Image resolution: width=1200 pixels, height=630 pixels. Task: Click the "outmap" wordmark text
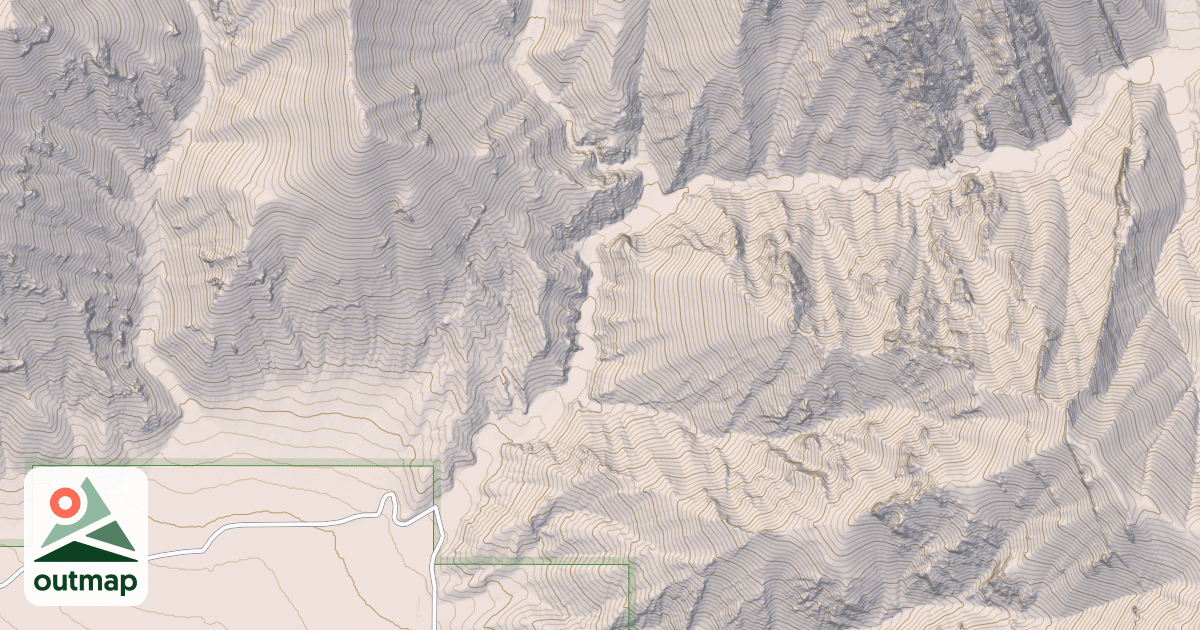point(86,582)
